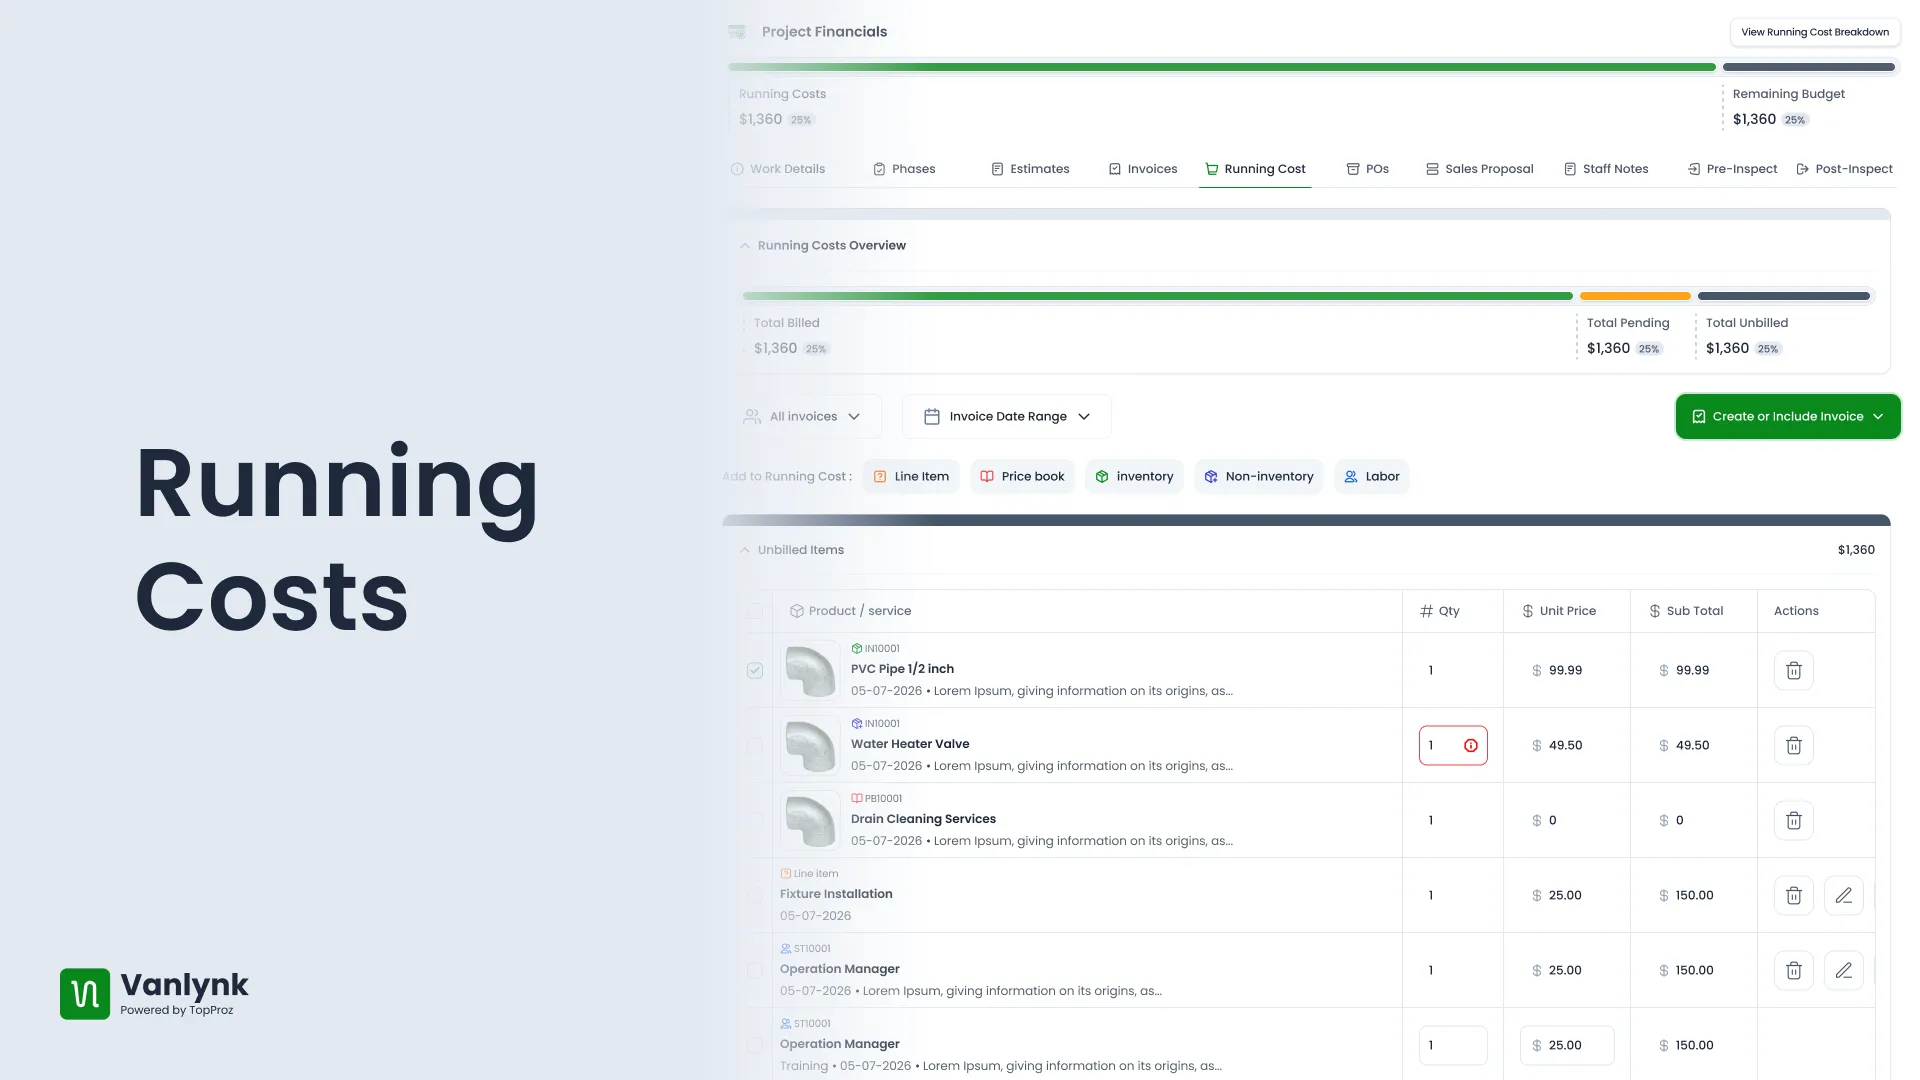Open the Sales Proposal tab
The height and width of the screenshot is (1080, 1920).
[x=1479, y=169]
